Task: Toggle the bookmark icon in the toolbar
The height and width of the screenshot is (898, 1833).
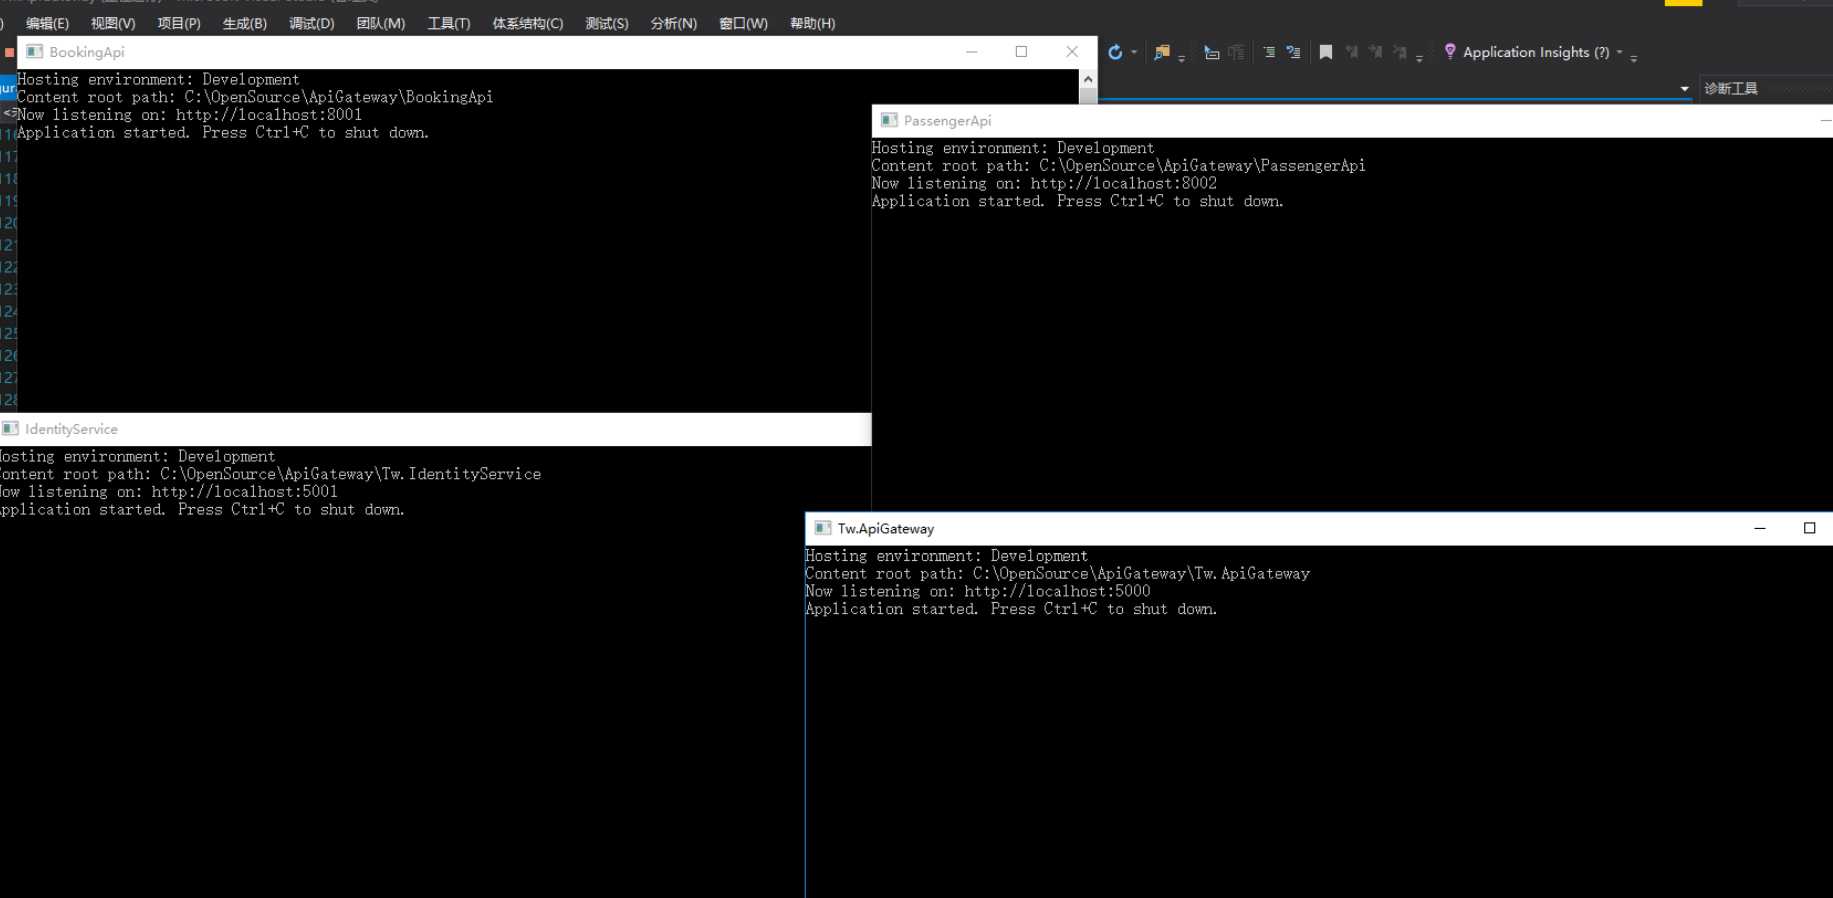Action: click(x=1326, y=52)
